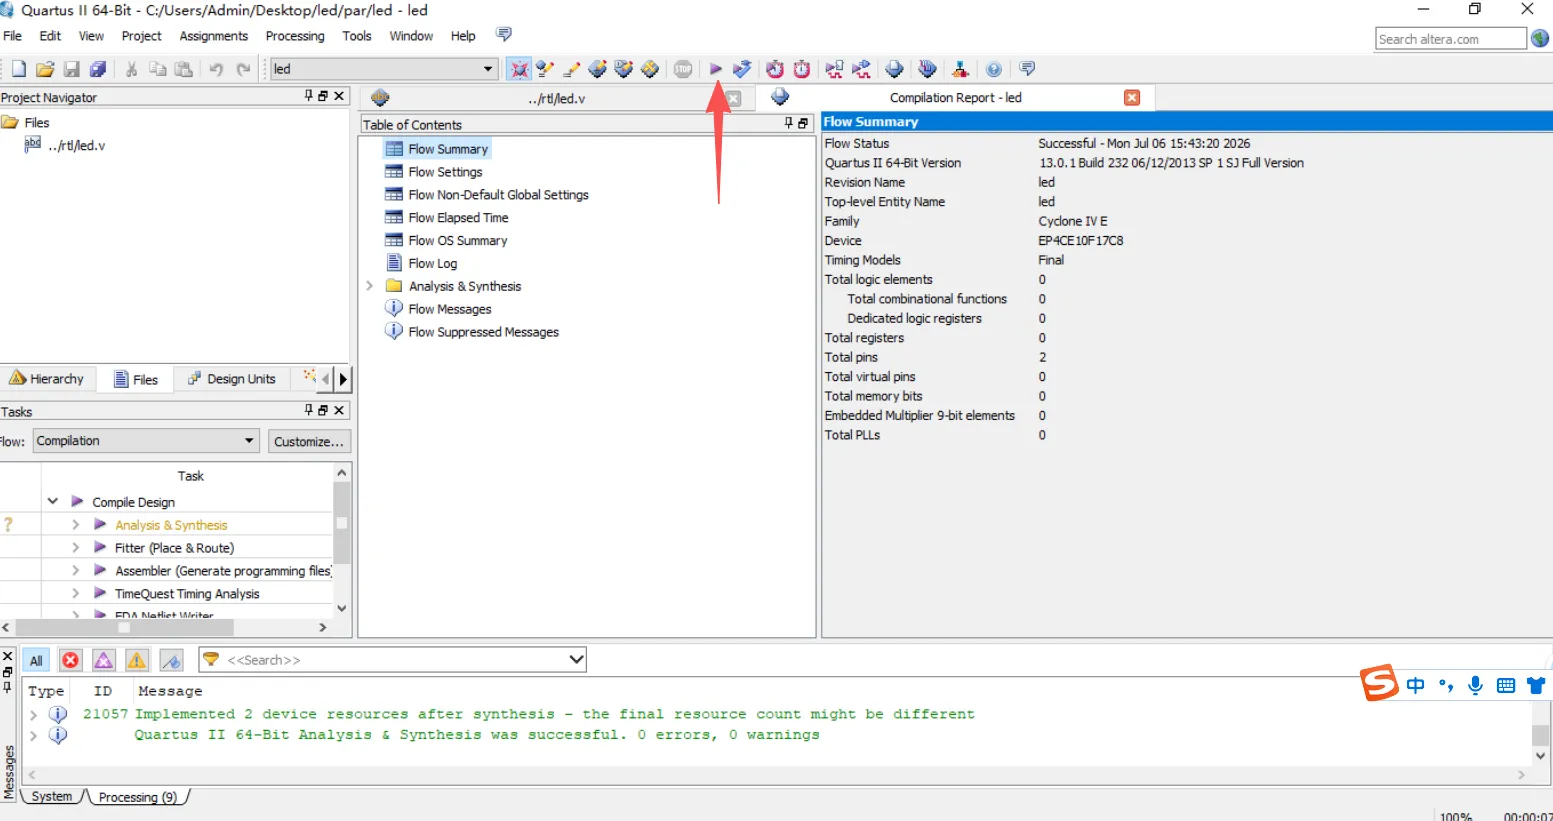The image size is (1553, 821).
Task: Expand TimeQuest Timing Analysis task
Action: coord(75,594)
